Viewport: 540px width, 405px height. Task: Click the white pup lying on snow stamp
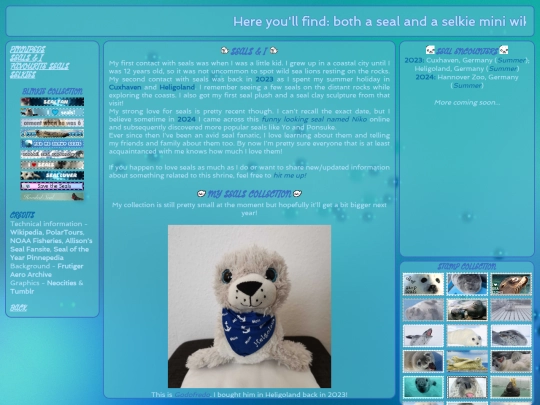[467, 335]
